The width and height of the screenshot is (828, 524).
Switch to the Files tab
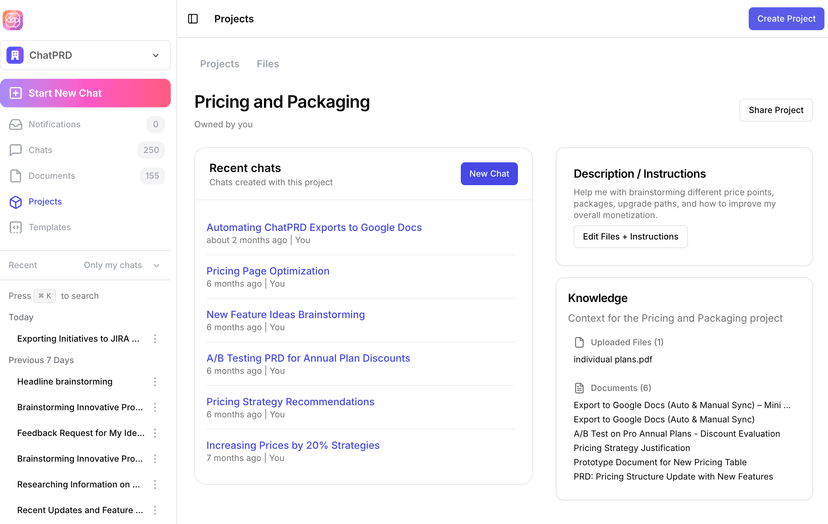(x=268, y=64)
